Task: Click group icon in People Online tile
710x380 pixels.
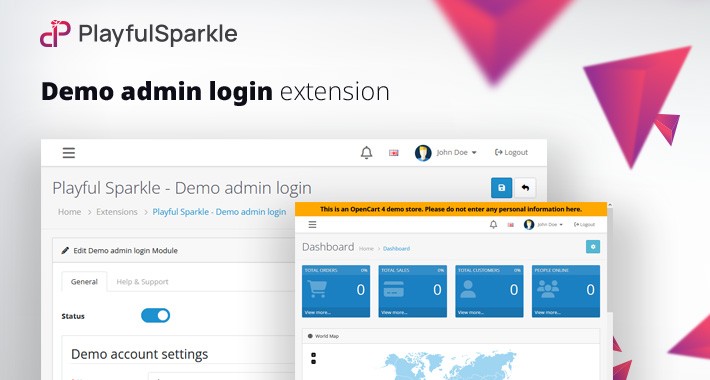Action: click(x=548, y=289)
